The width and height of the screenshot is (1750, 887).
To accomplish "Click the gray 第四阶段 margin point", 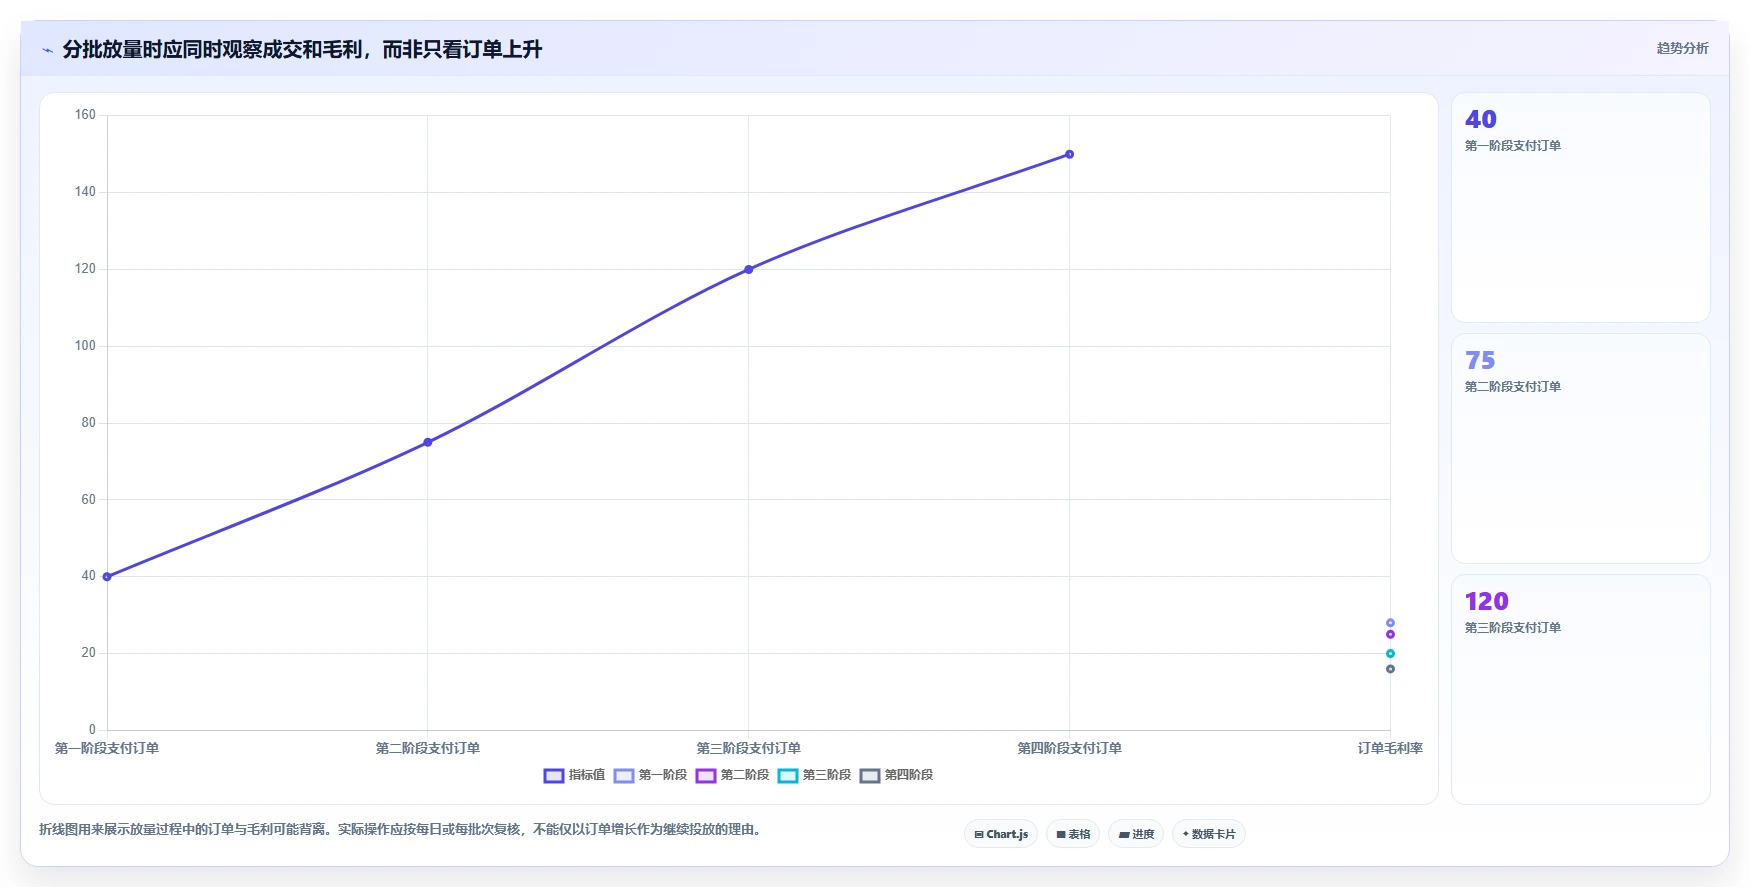I will pos(1390,669).
